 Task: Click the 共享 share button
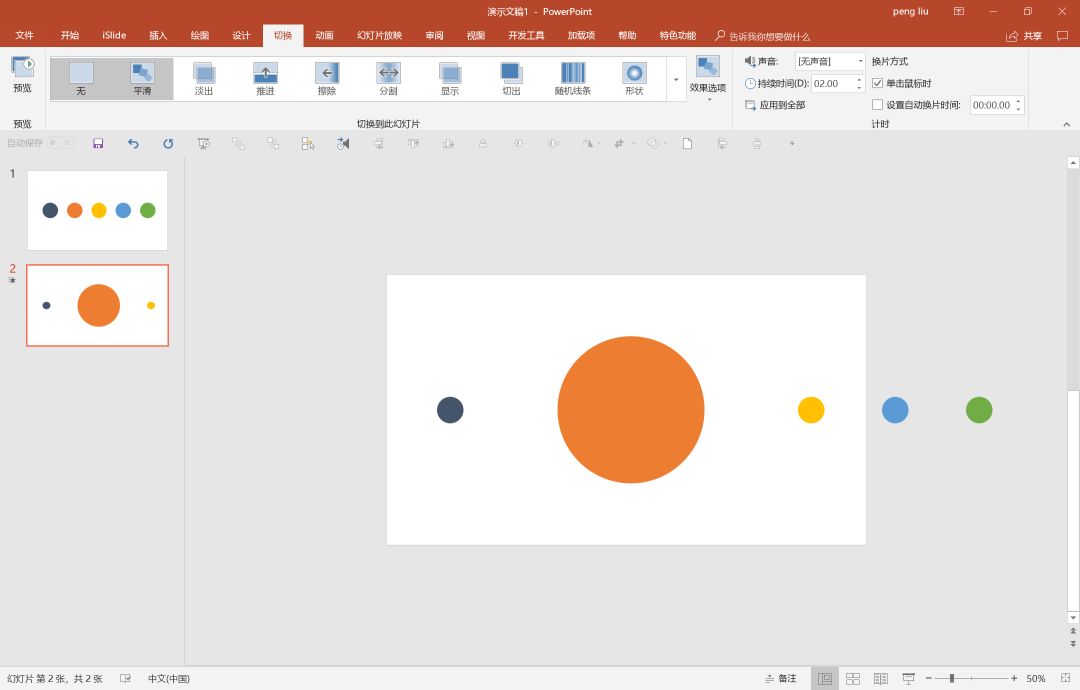click(1024, 36)
